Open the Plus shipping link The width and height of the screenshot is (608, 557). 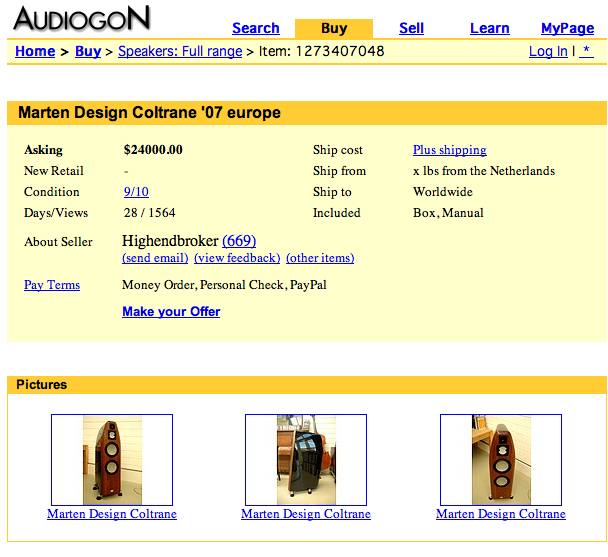(449, 150)
